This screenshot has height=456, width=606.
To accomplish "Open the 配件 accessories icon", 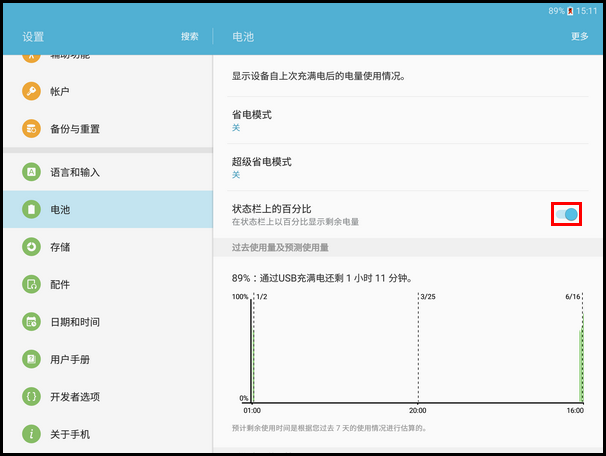I will pos(31,284).
